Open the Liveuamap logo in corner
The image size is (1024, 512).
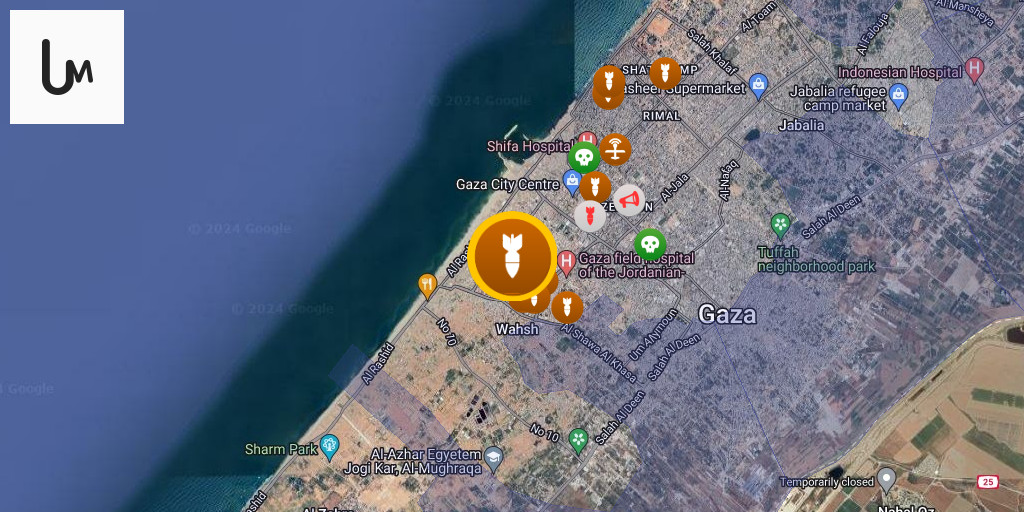click(x=67, y=67)
